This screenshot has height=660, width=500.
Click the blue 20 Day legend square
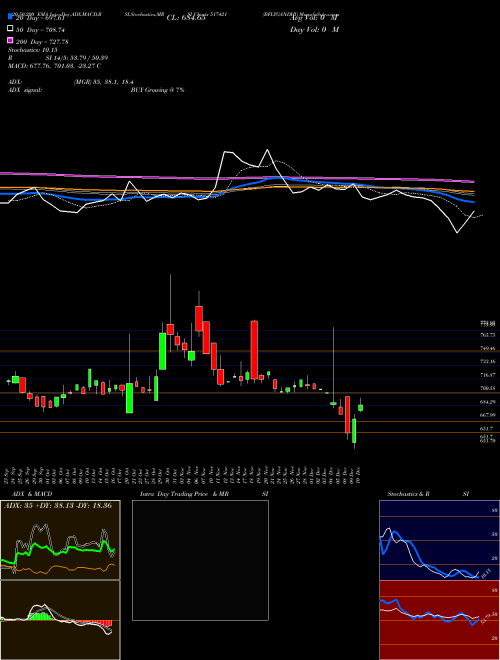pyautogui.click(x=11, y=17)
